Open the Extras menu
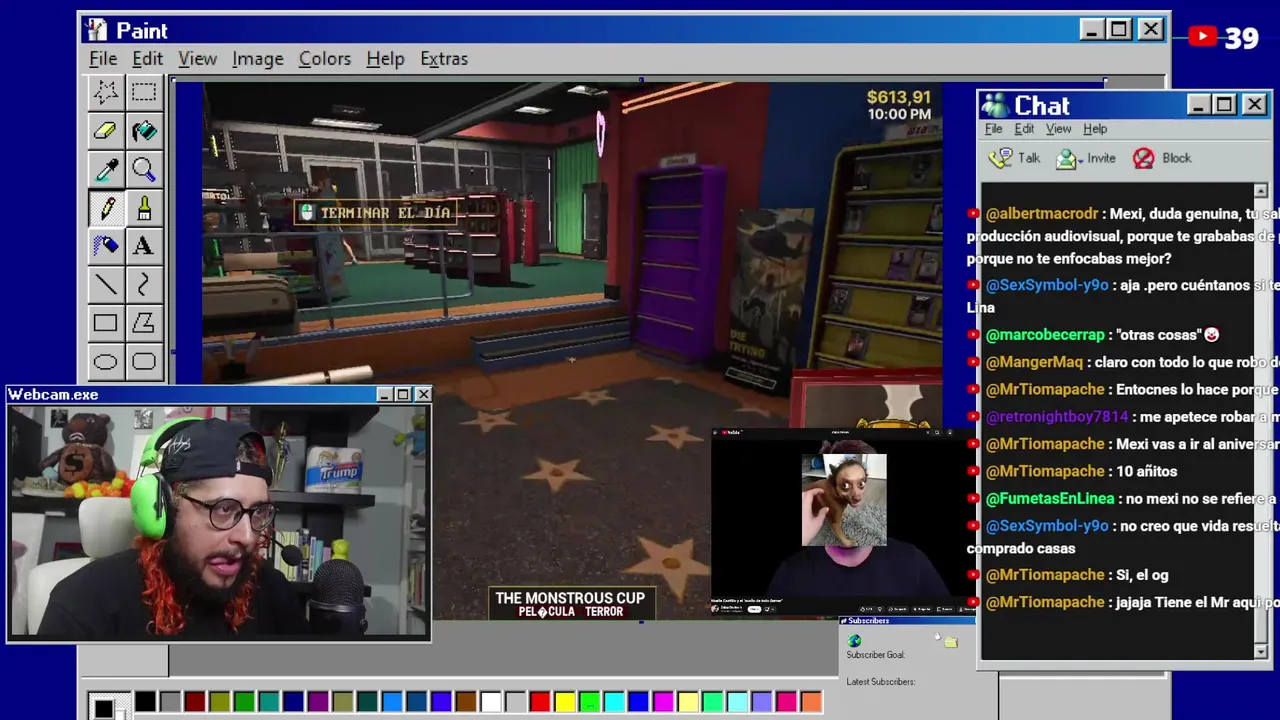The width and height of the screenshot is (1280, 720). tap(444, 59)
